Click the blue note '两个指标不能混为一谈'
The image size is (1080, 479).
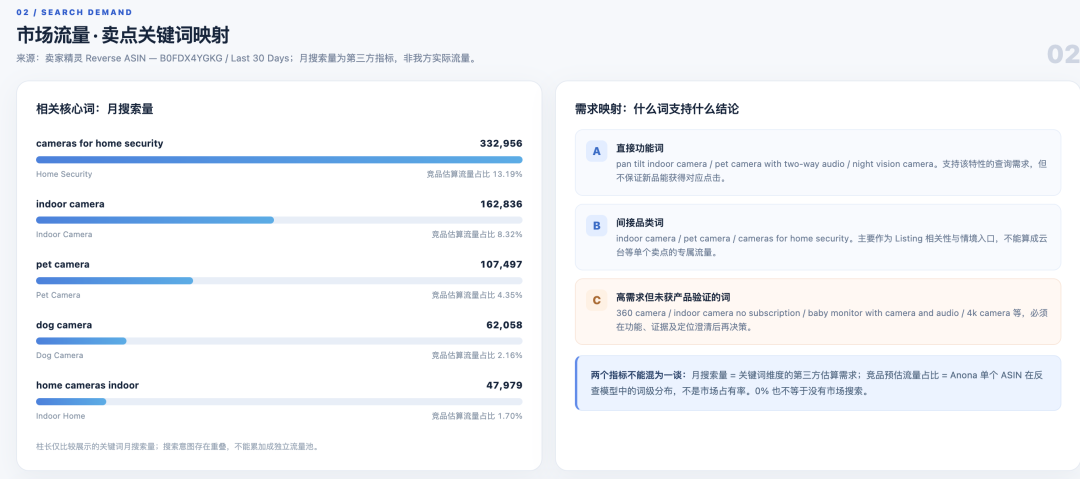pyautogui.click(x=818, y=383)
